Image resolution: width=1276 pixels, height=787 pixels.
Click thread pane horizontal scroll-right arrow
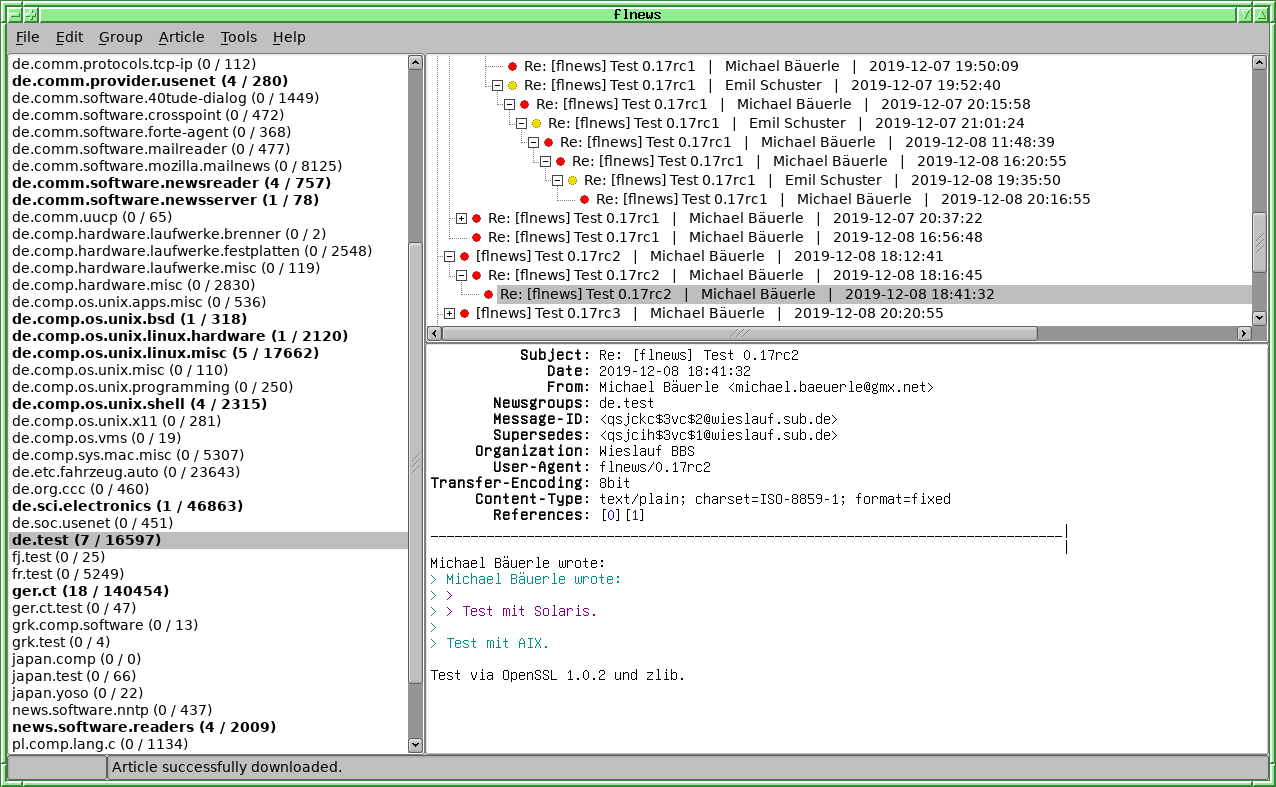point(1243,333)
